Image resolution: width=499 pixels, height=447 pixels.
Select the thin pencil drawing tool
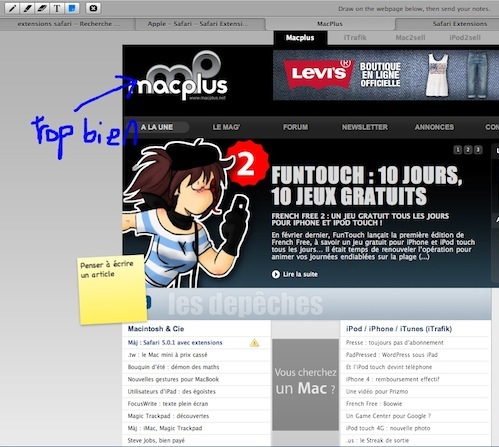(x=12, y=8)
